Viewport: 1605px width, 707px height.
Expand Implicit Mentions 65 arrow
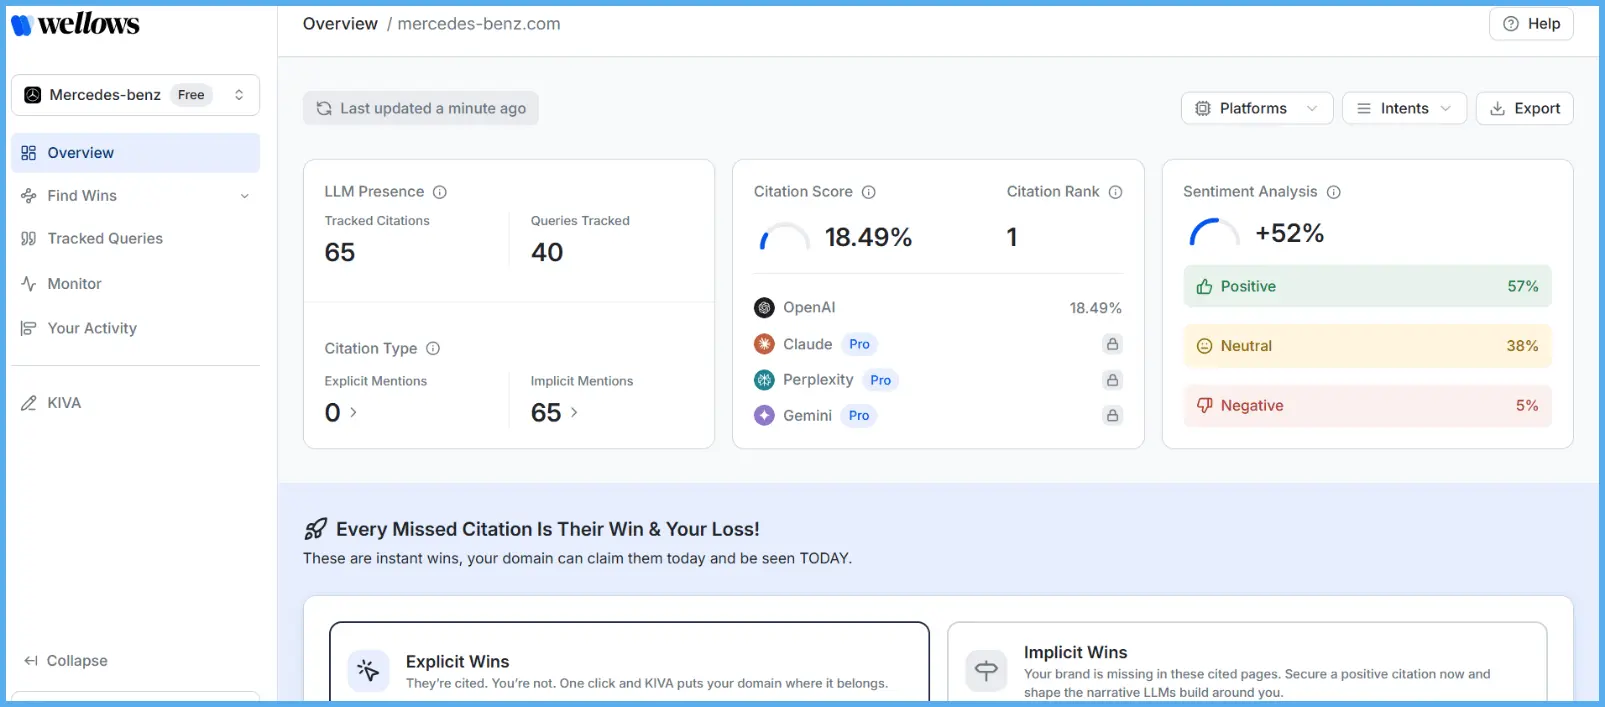pyautogui.click(x=574, y=412)
